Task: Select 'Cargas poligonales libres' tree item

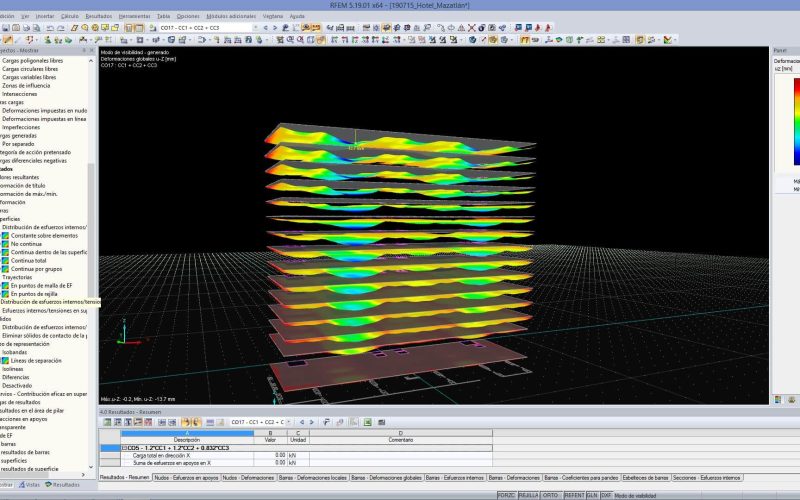Action: 33,60
